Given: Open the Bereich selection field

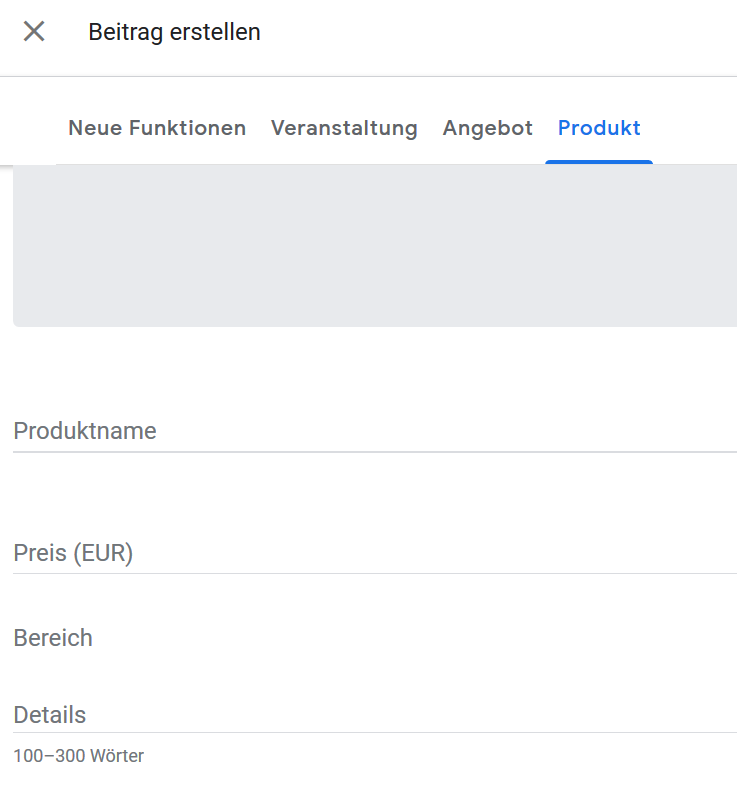Looking at the screenshot, I should (300, 638).
